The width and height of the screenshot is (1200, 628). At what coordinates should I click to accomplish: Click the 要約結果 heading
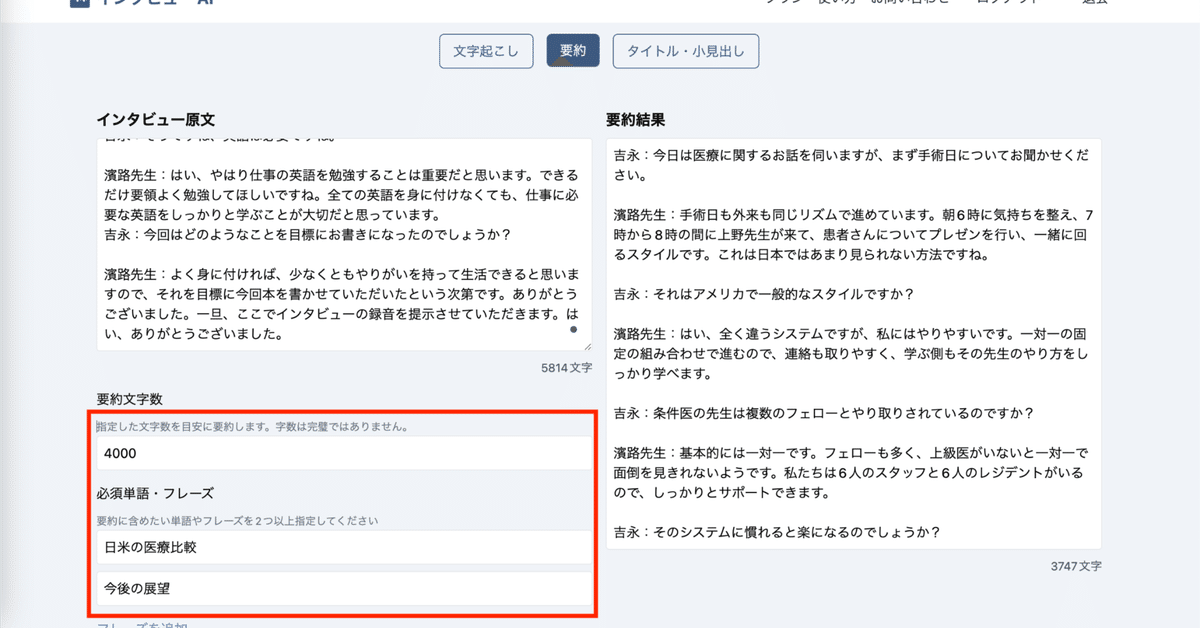(x=636, y=119)
